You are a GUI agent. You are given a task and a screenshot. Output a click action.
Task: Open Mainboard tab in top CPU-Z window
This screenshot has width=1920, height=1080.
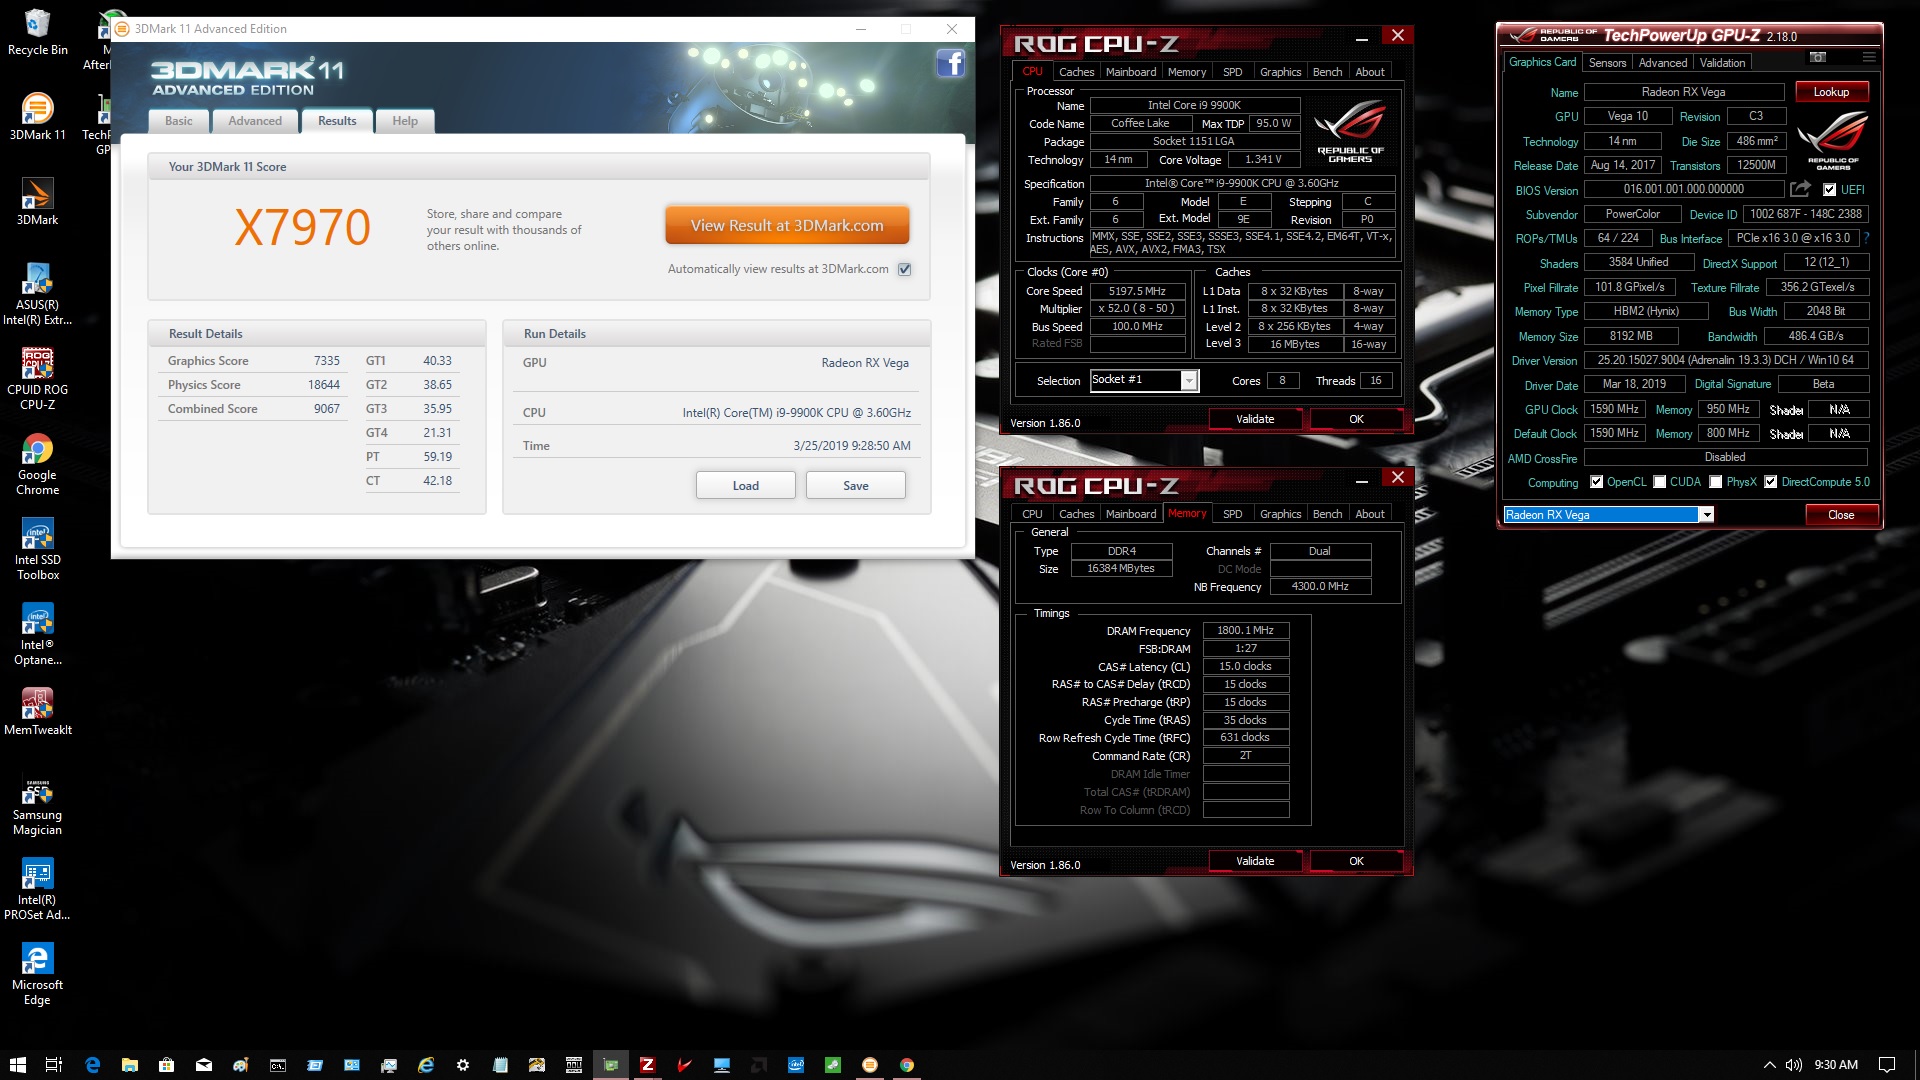(x=1131, y=72)
